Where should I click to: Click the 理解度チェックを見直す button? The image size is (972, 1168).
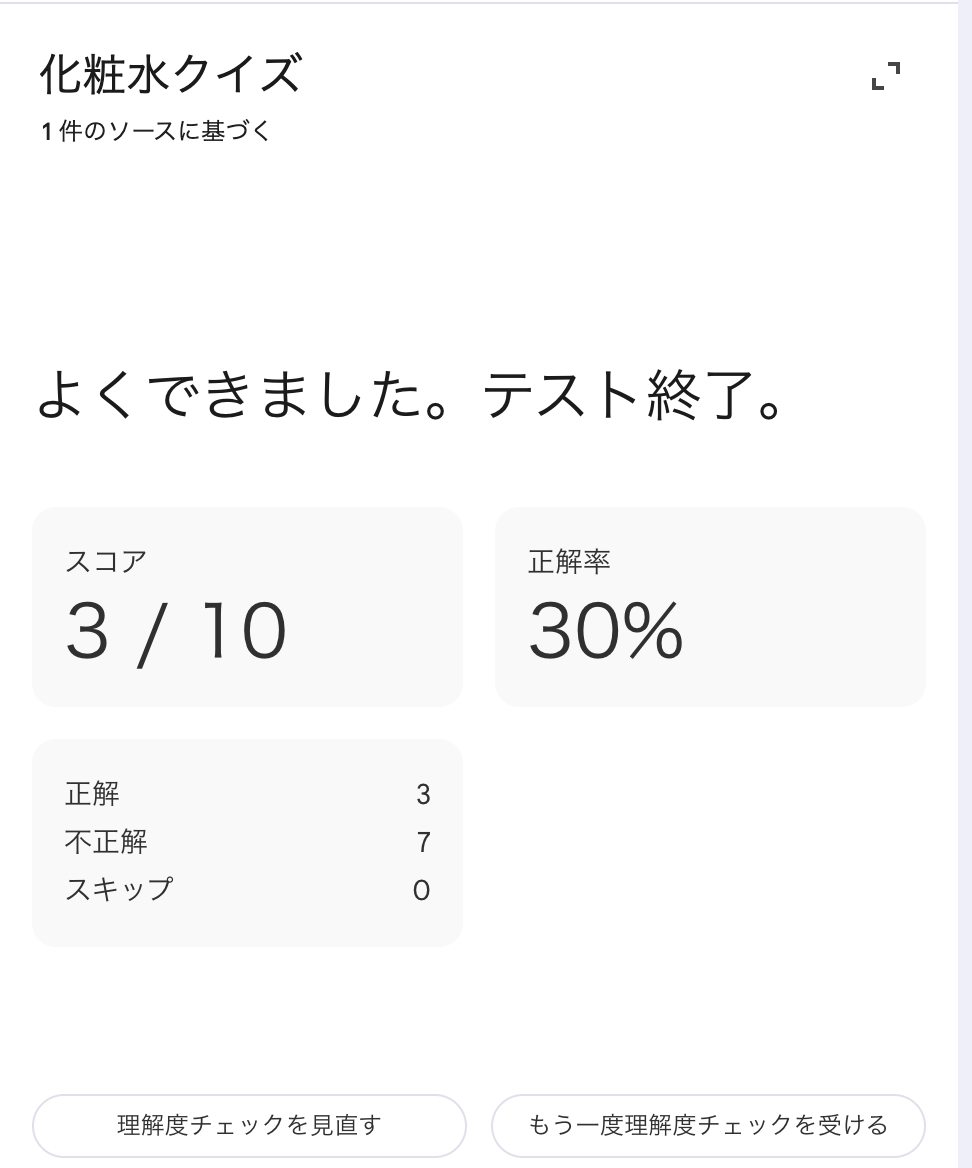click(249, 1125)
